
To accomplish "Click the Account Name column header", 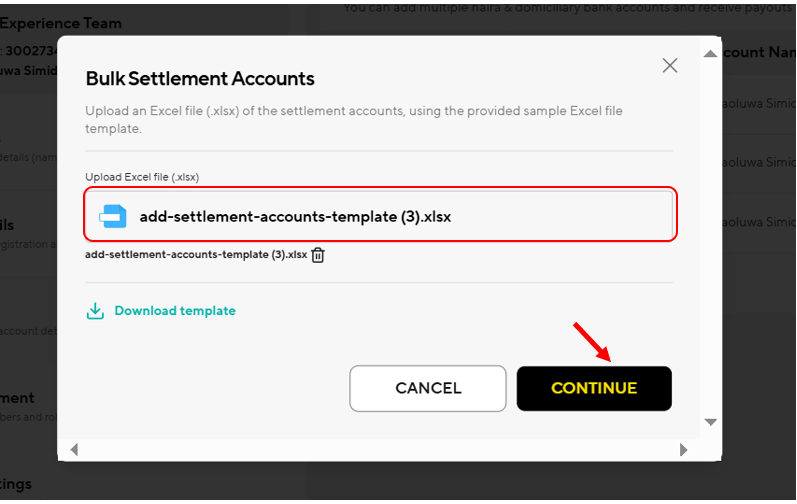I will (x=758, y=52).
